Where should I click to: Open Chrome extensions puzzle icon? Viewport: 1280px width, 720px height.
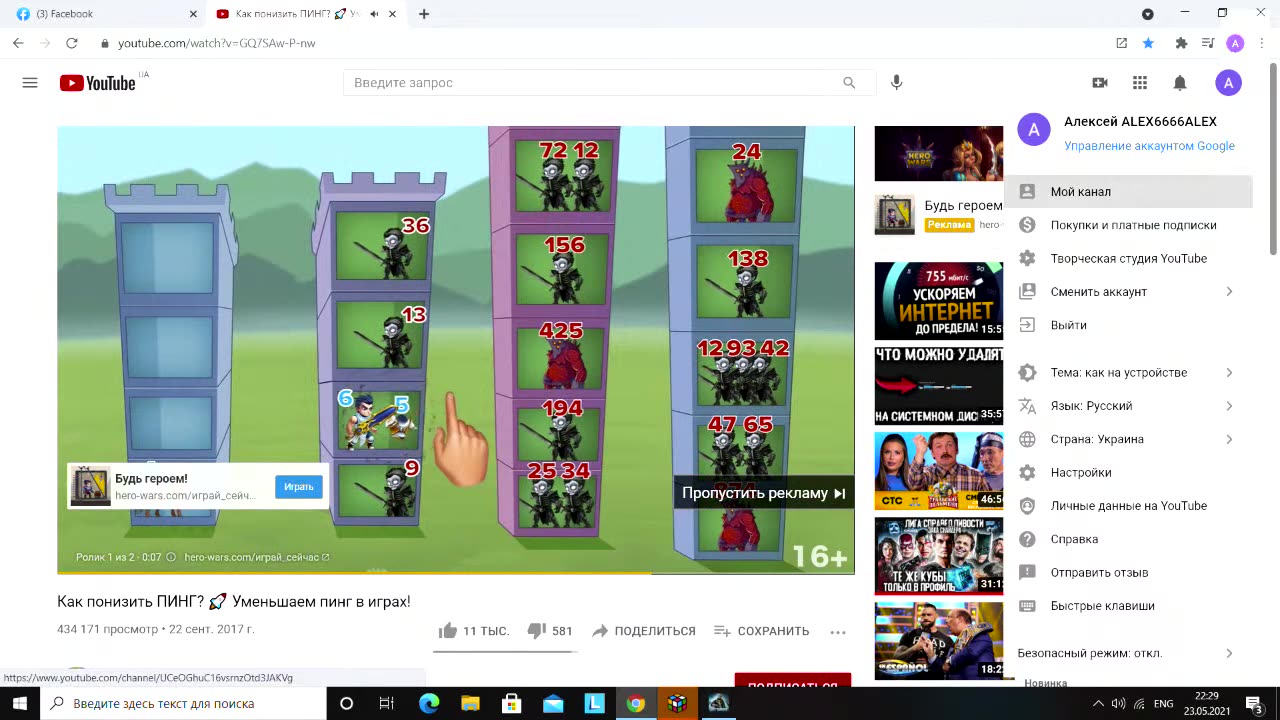click(1181, 43)
